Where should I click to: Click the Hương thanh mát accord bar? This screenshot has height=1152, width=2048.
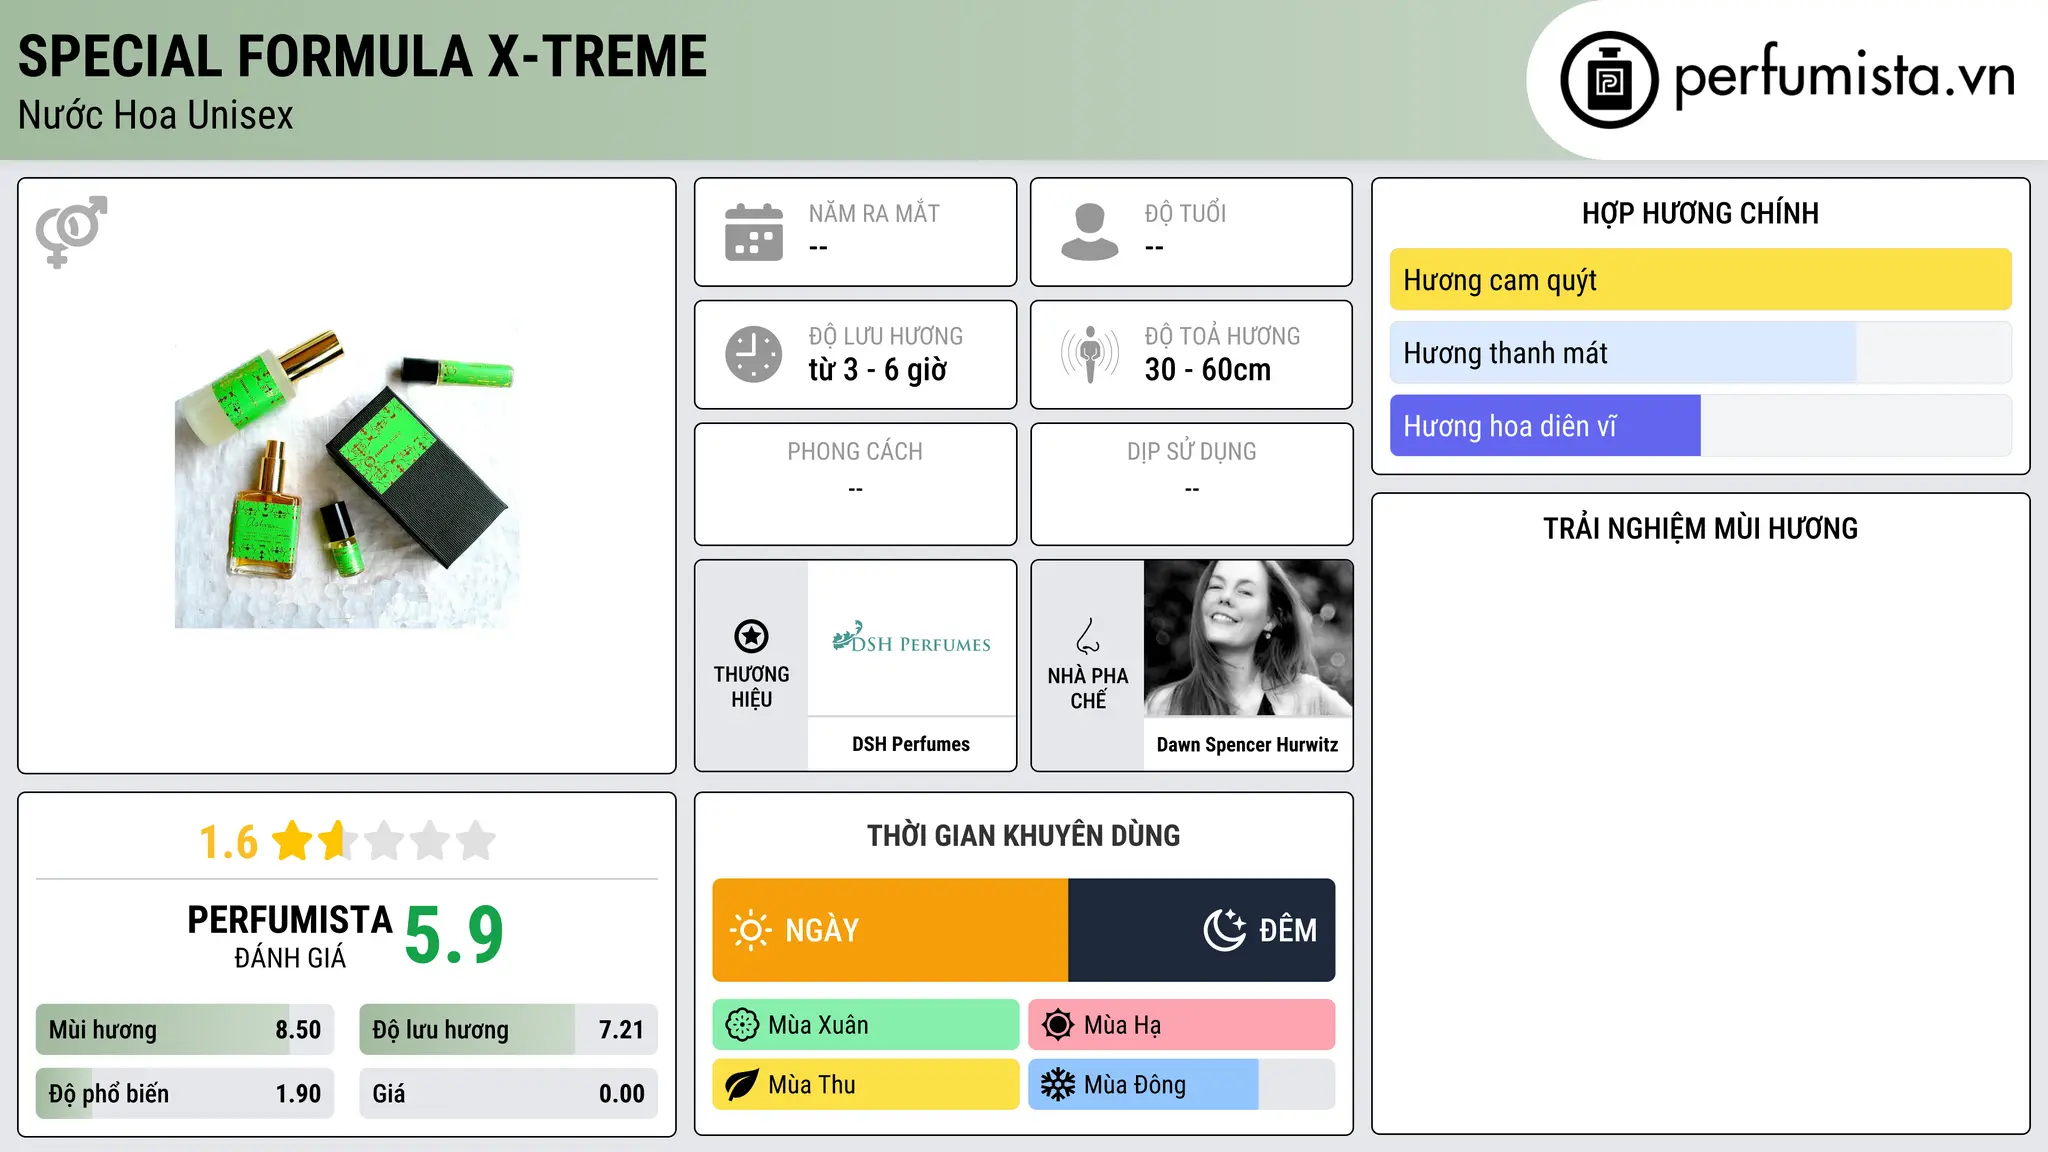[x=1701, y=353]
